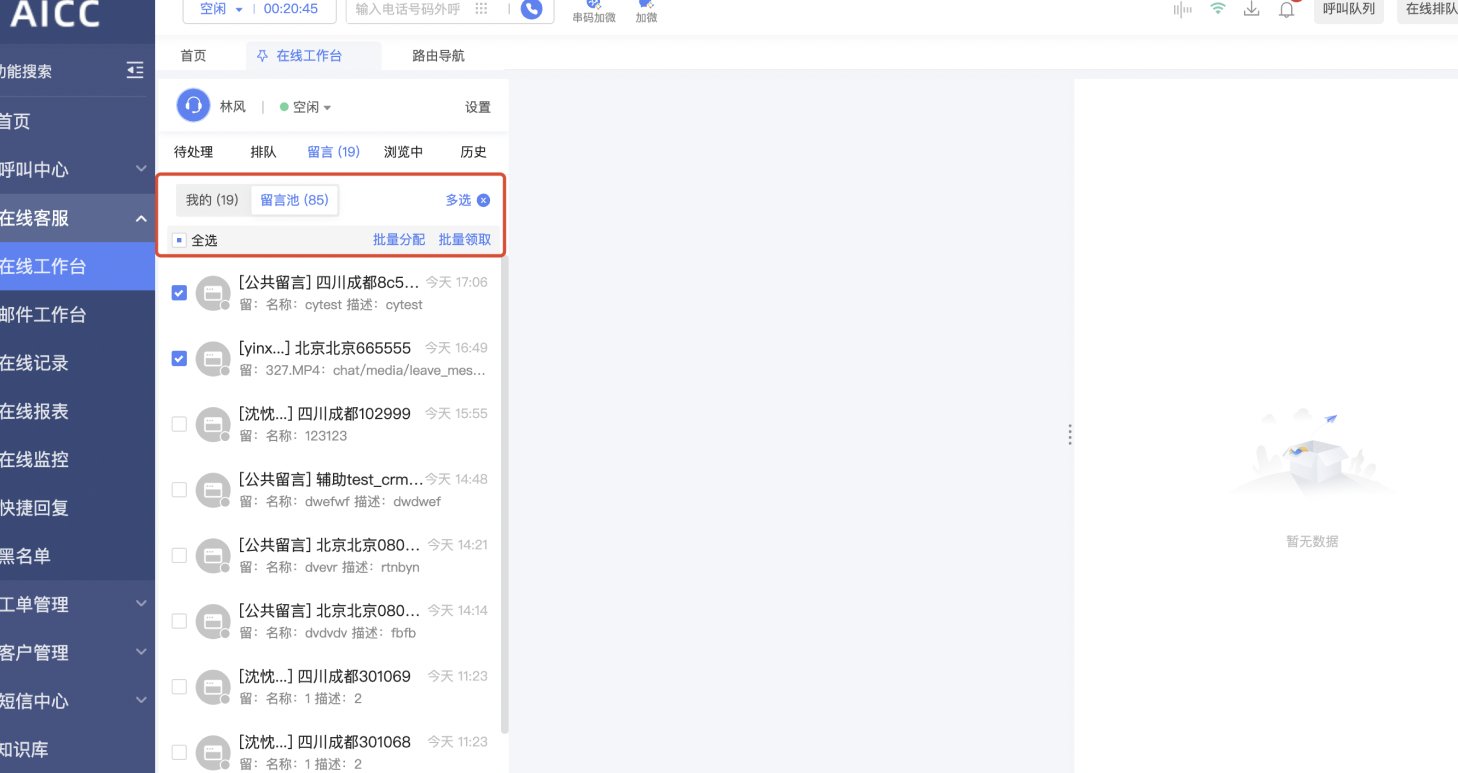Viewport: 1458px width, 773px height.
Task: Open 在线记录 in the sidebar
Action: click(x=77, y=363)
